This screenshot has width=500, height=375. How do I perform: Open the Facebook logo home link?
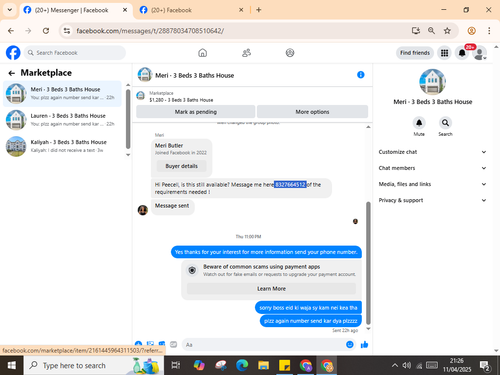pyautogui.click(x=13, y=53)
